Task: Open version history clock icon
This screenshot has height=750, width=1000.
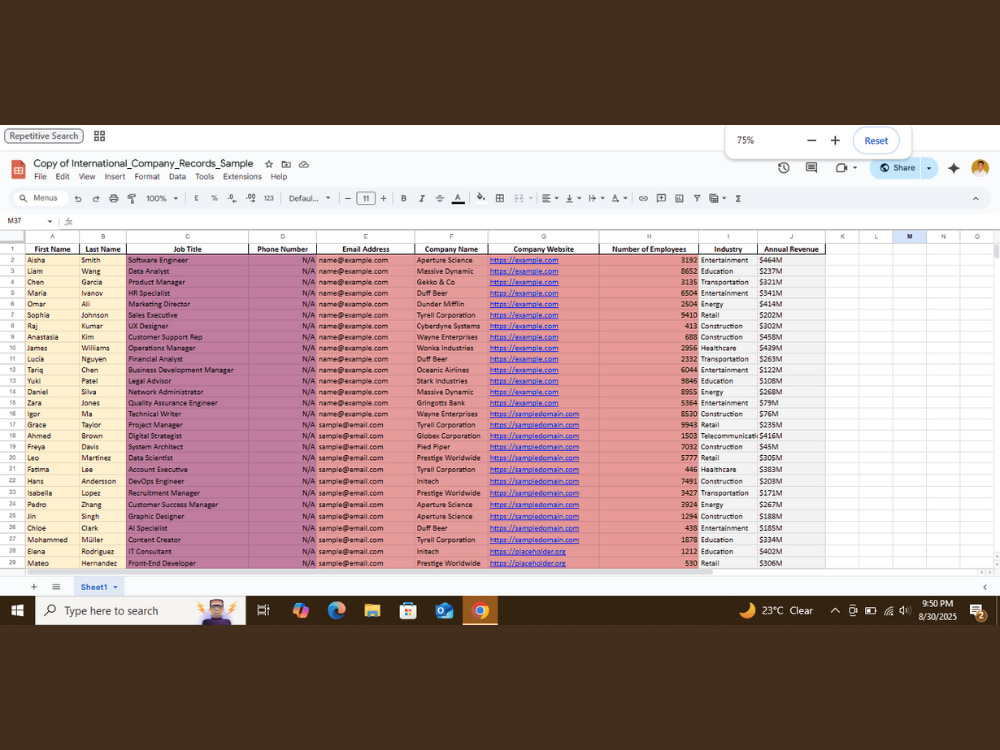Action: coord(784,168)
